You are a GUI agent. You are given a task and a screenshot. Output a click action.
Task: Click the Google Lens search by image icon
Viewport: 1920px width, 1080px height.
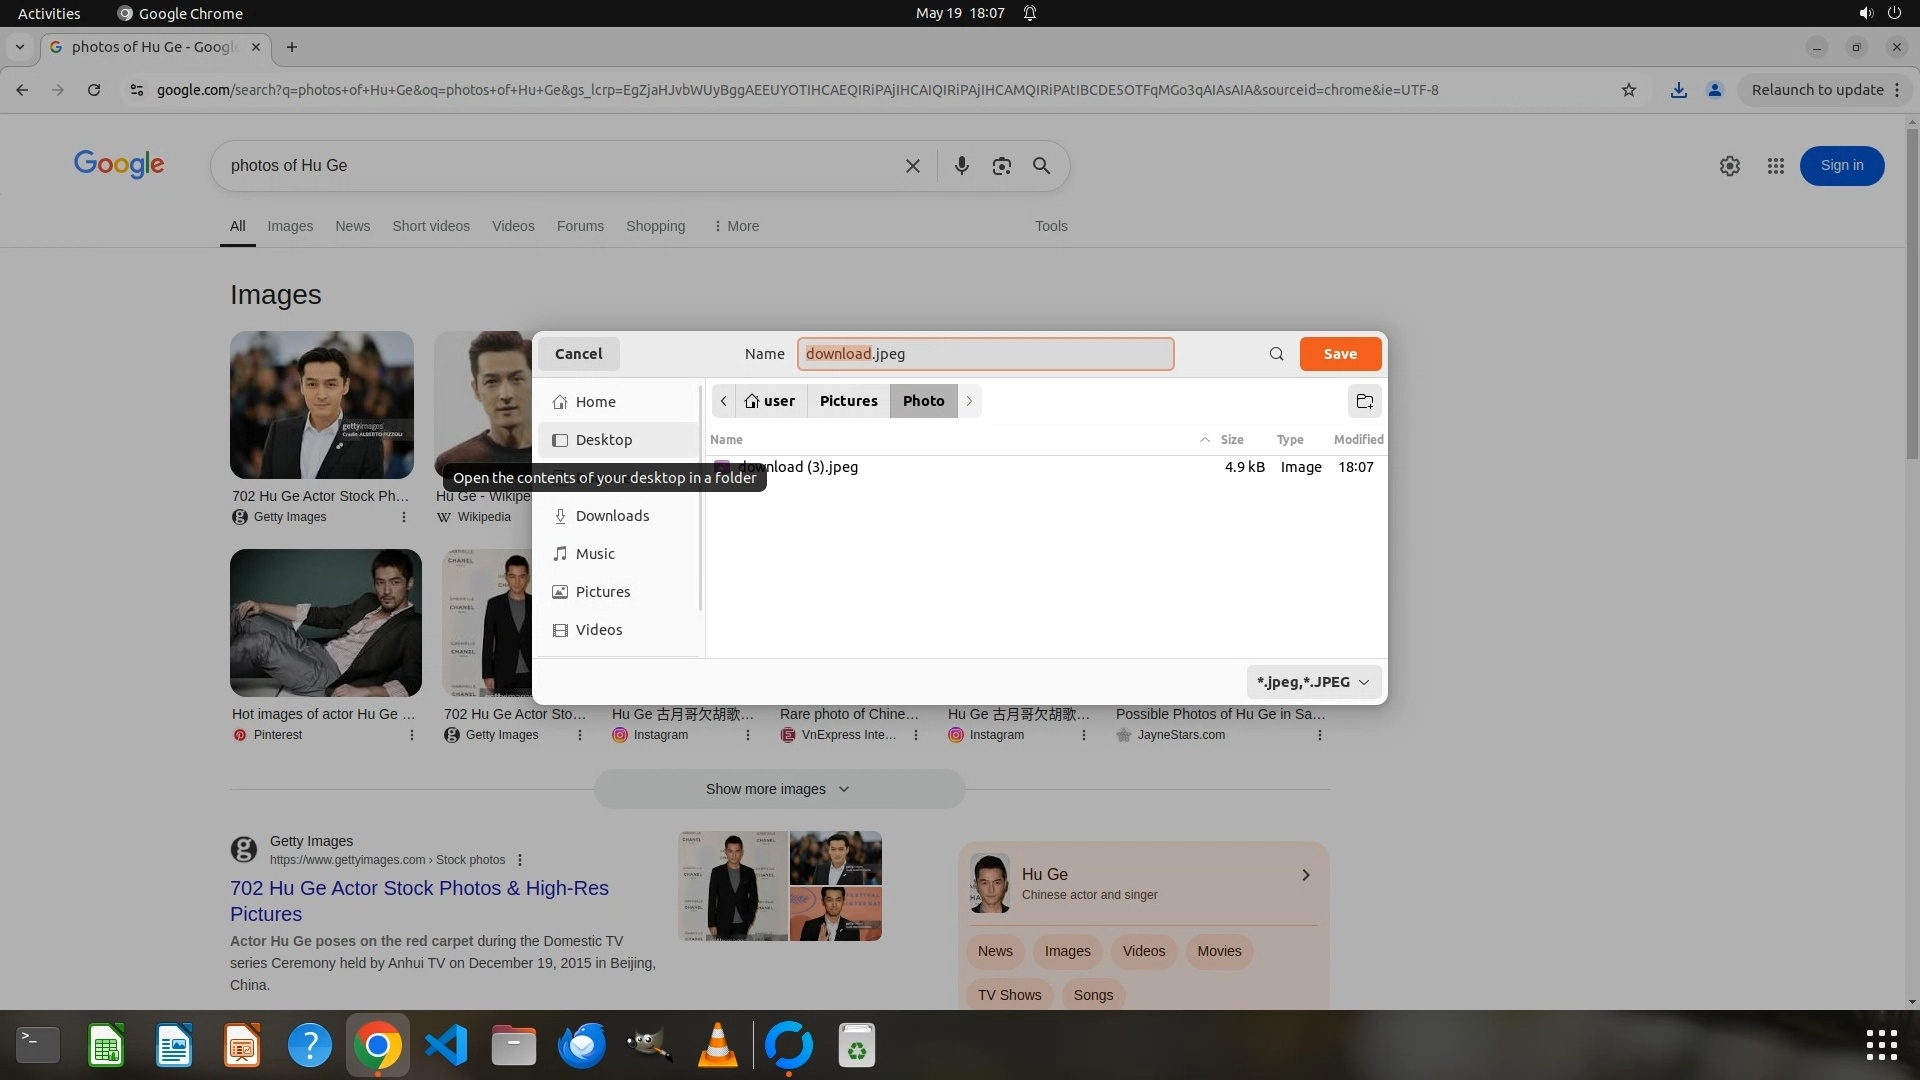point(1001,166)
